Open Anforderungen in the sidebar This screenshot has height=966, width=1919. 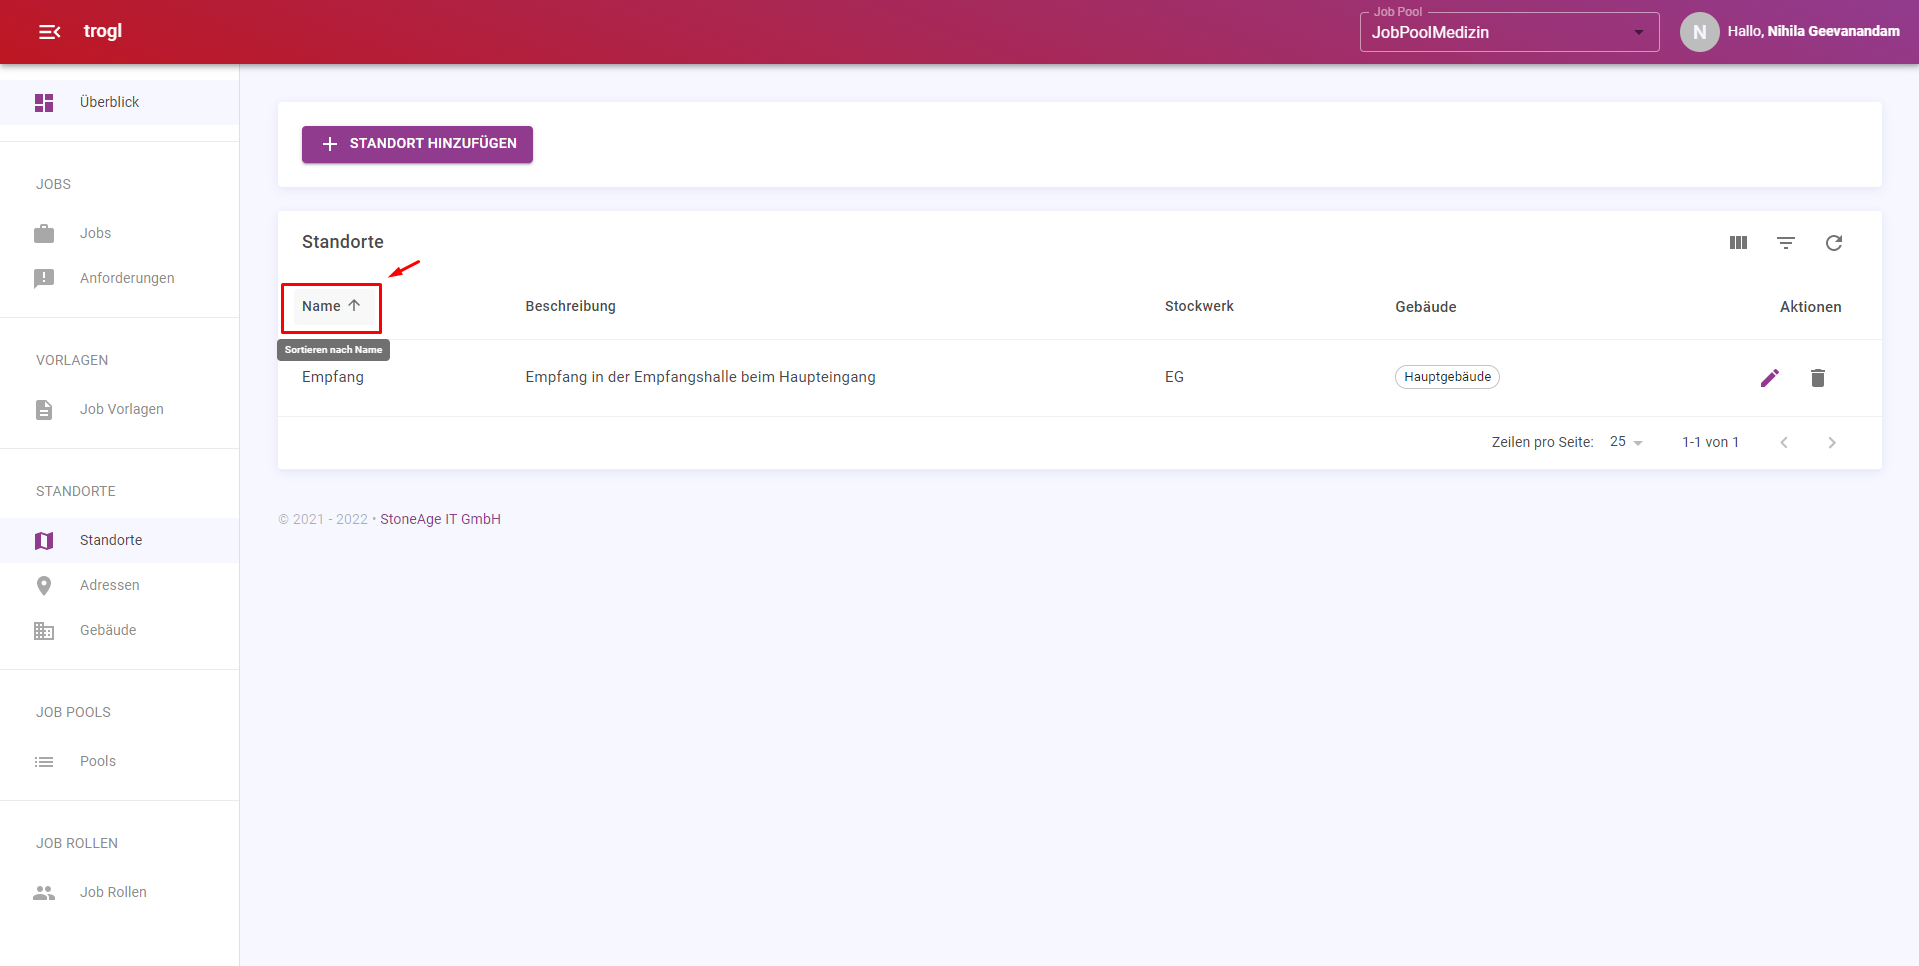pyautogui.click(x=119, y=278)
